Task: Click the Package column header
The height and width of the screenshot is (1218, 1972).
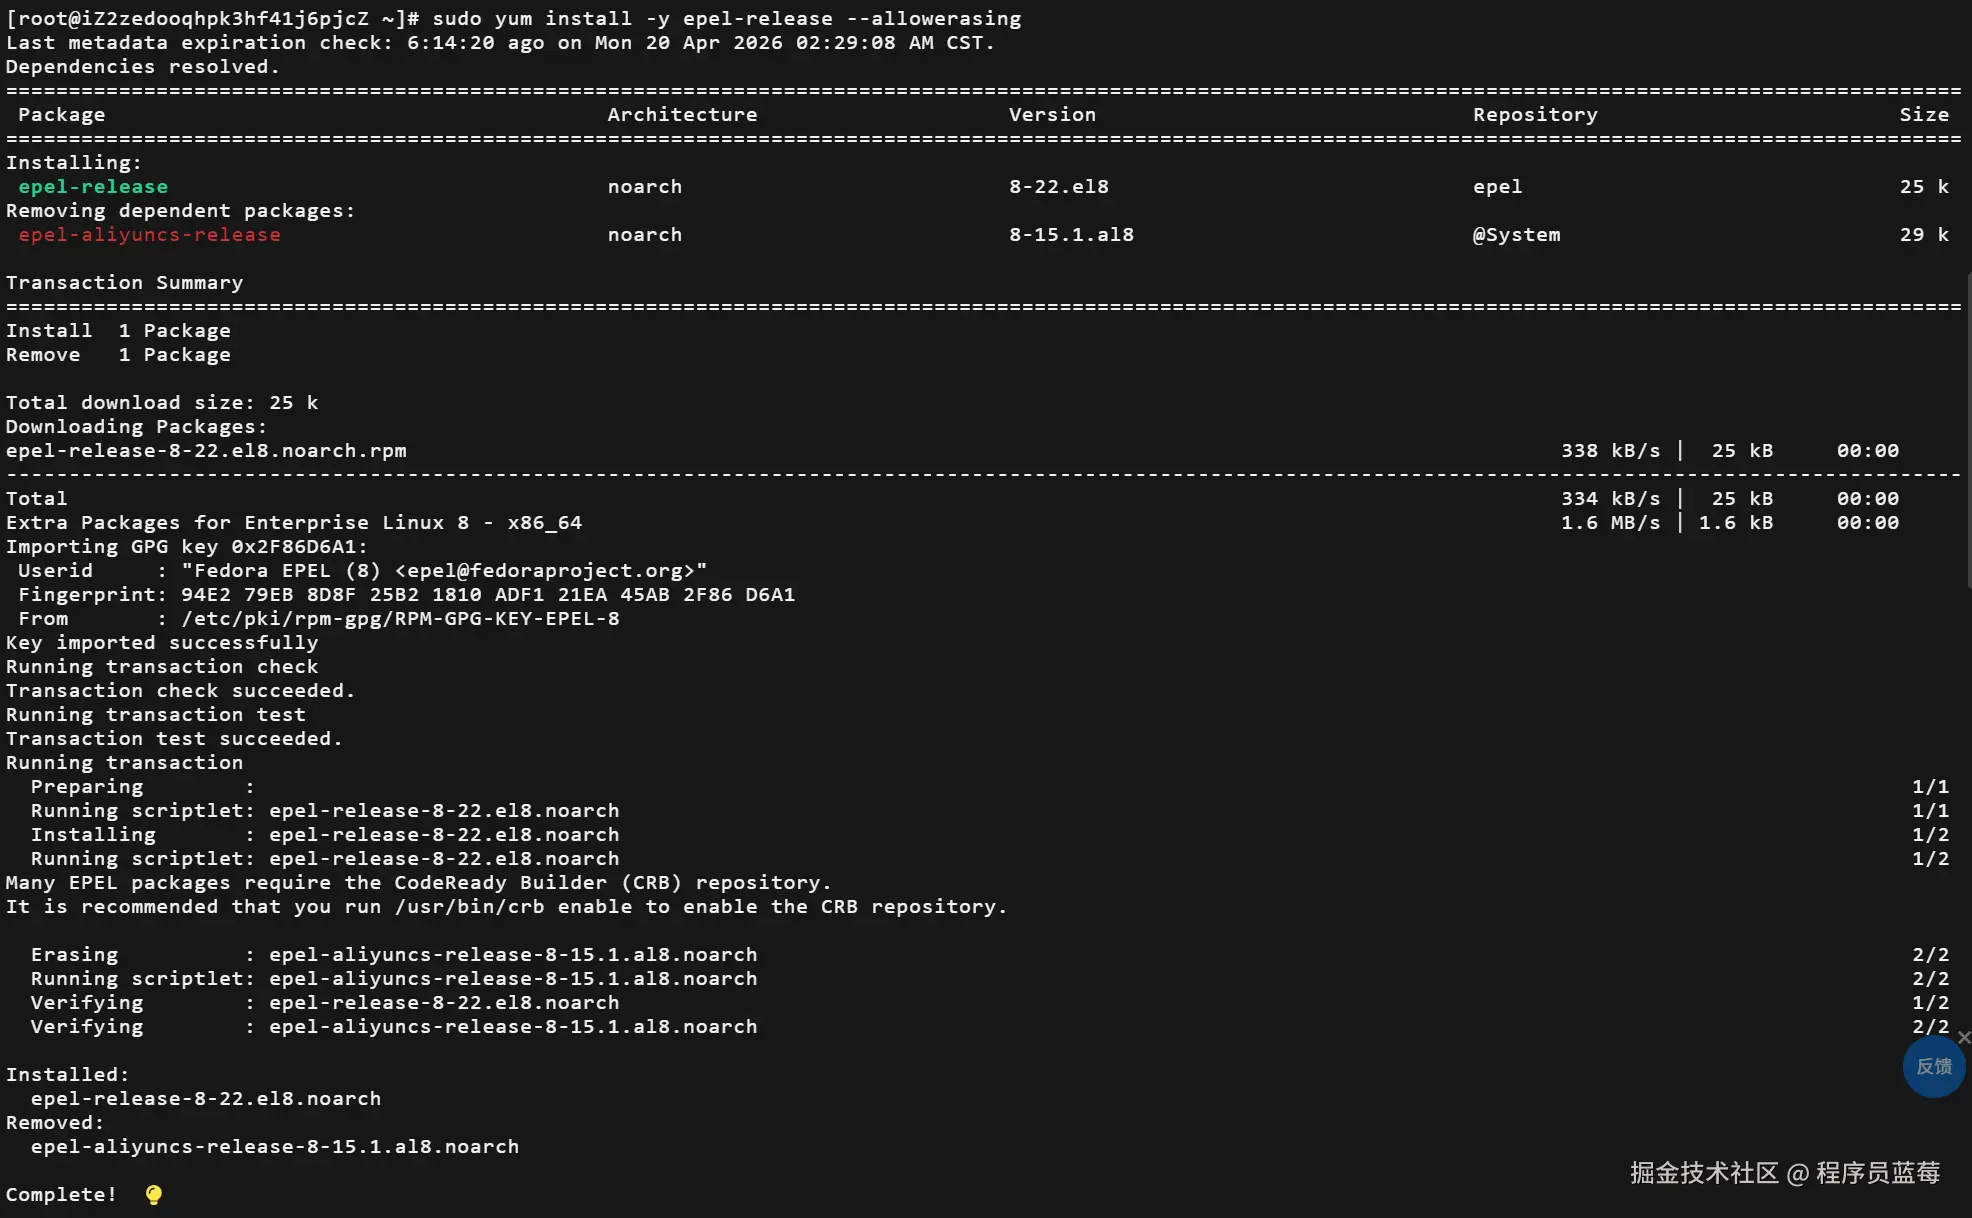Action: point(61,115)
